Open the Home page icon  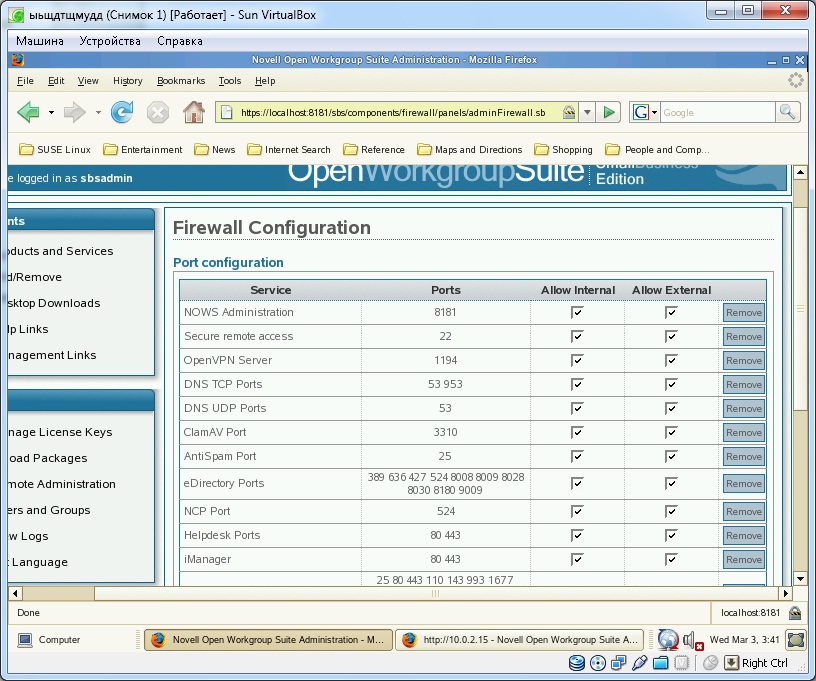click(x=194, y=112)
